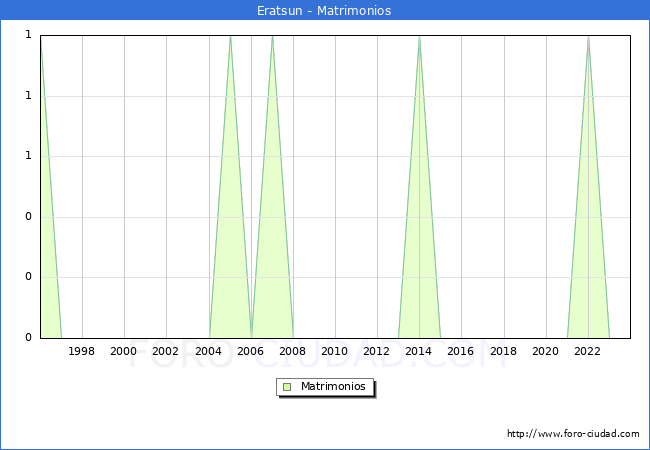Click the bottom y-axis zero label

28,337
